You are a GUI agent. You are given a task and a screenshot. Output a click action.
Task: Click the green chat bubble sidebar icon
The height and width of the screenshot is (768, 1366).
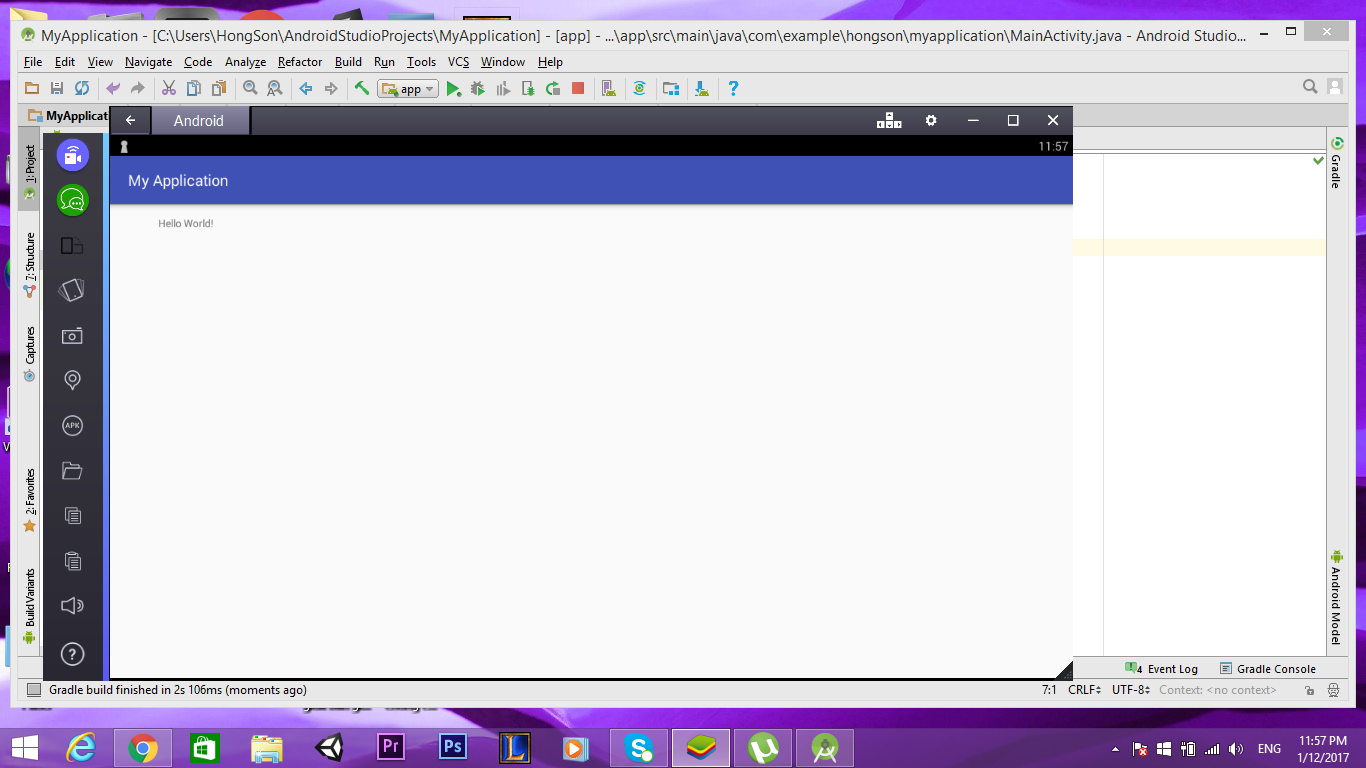(72, 200)
